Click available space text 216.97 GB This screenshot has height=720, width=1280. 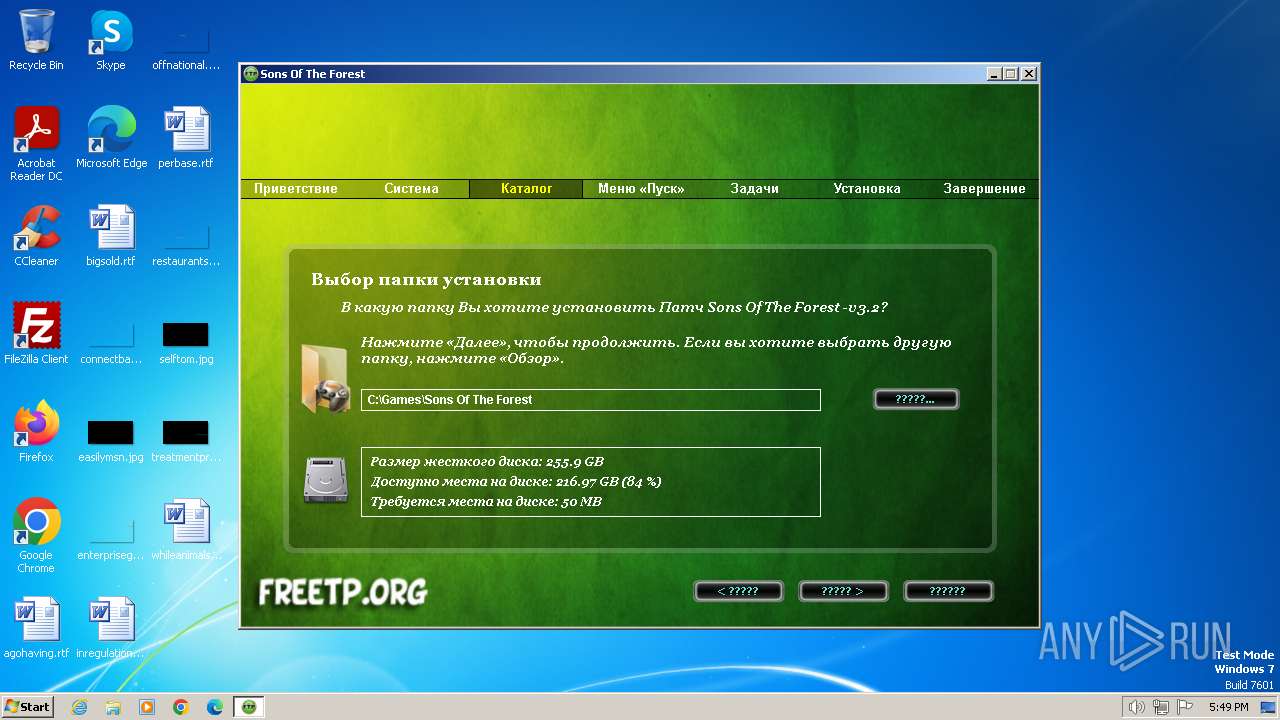(x=516, y=482)
